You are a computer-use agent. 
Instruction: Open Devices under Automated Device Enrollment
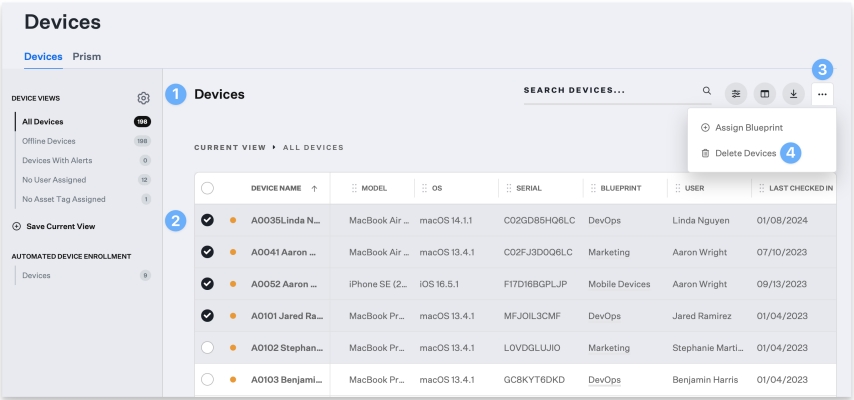pos(36,275)
